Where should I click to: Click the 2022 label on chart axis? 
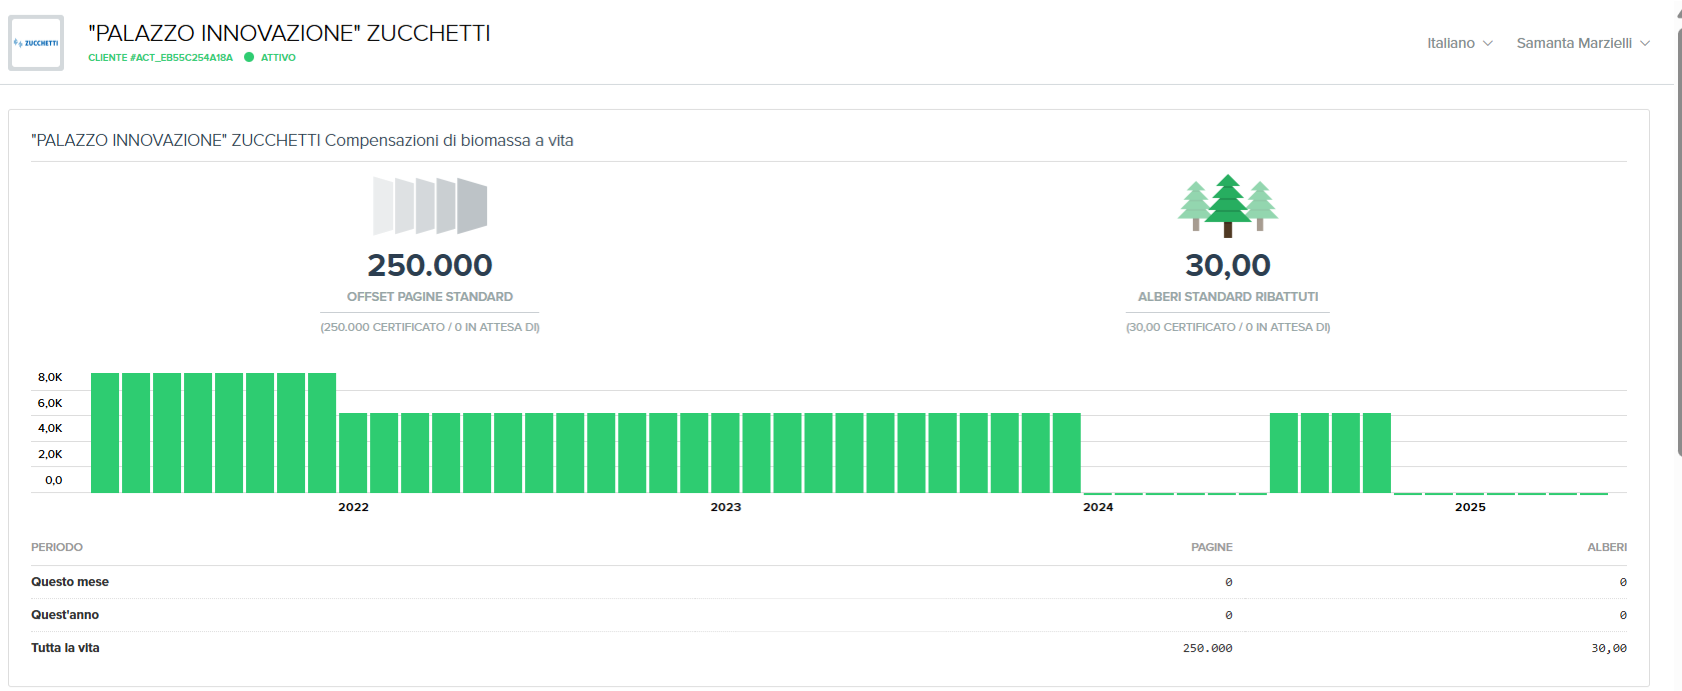pos(353,507)
